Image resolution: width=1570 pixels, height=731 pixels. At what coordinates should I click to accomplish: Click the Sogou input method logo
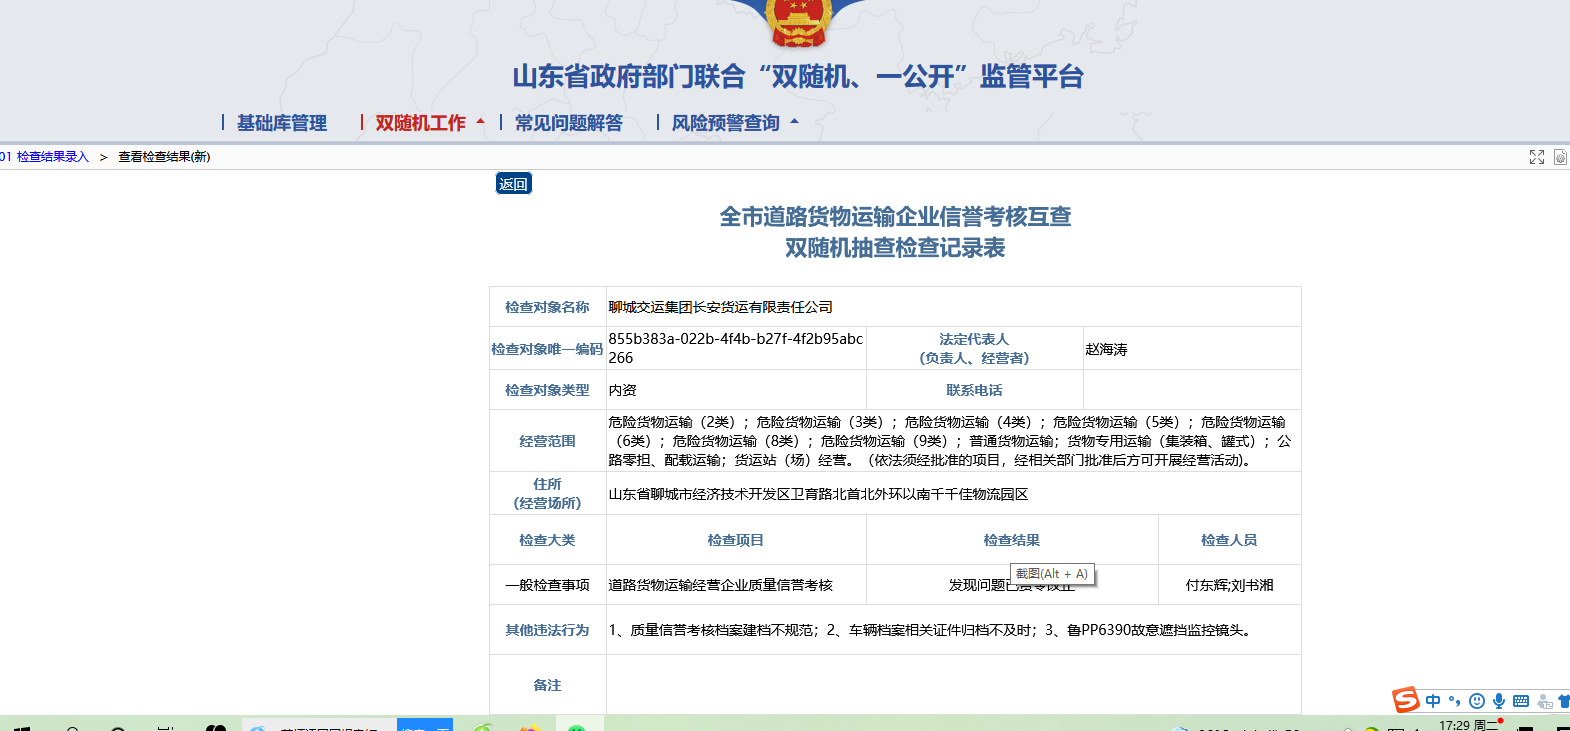(1406, 700)
